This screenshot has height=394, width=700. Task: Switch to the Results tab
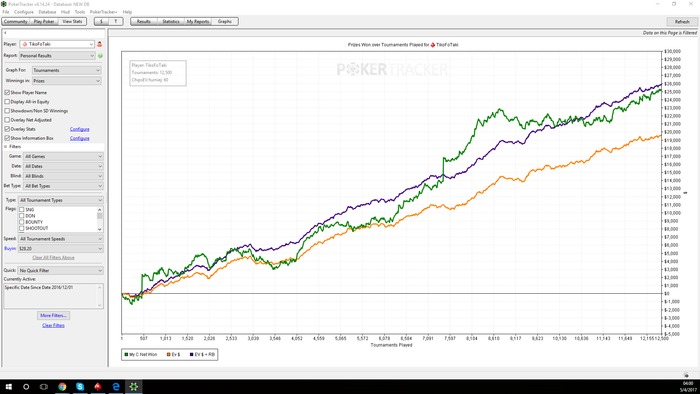[144, 21]
